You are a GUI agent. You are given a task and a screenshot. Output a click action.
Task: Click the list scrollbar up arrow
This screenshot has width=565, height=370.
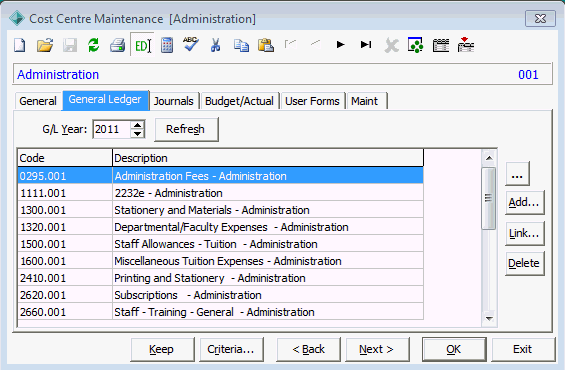(x=489, y=158)
